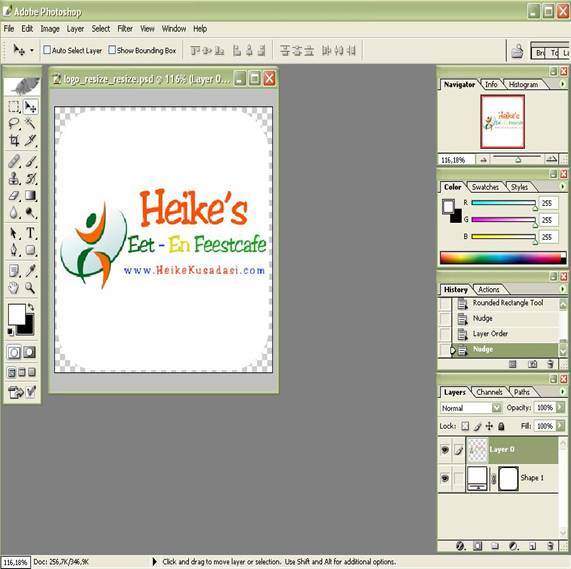Select the Clone Stamp tool
This screenshot has height=569, width=571.
tap(14, 178)
